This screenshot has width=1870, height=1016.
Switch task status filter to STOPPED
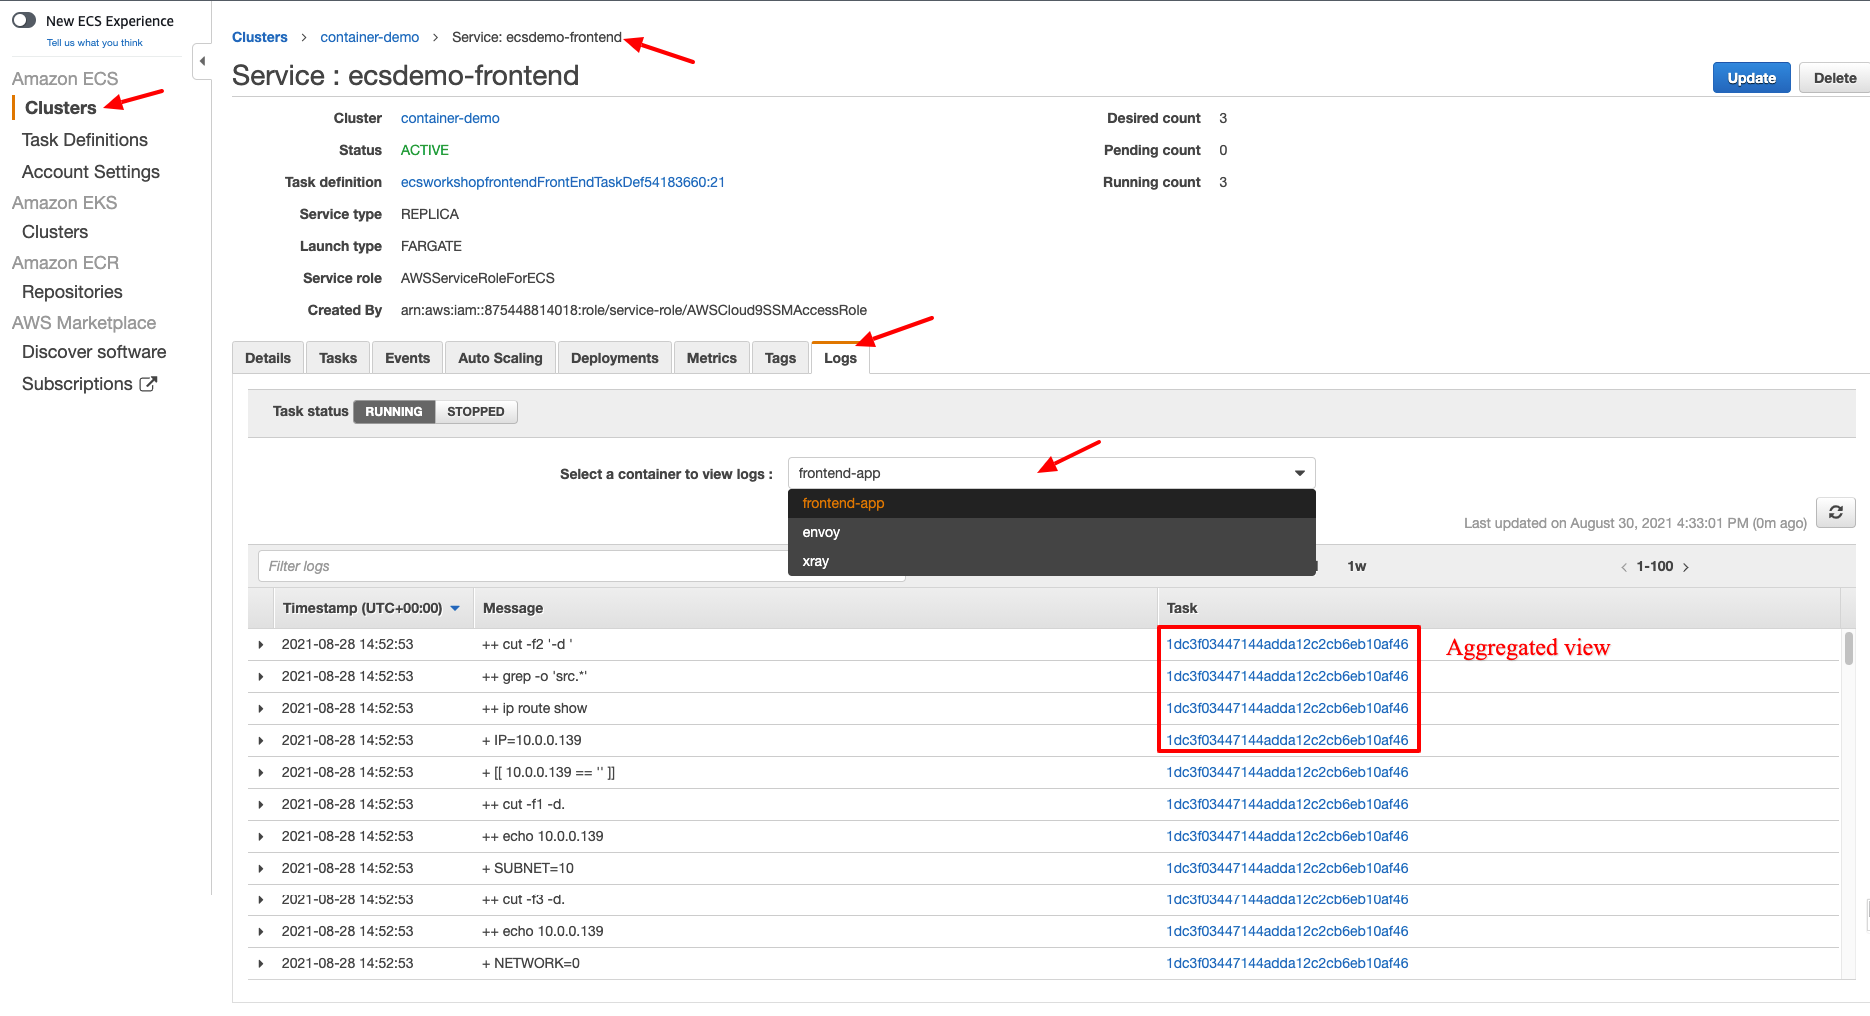(475, 411)
